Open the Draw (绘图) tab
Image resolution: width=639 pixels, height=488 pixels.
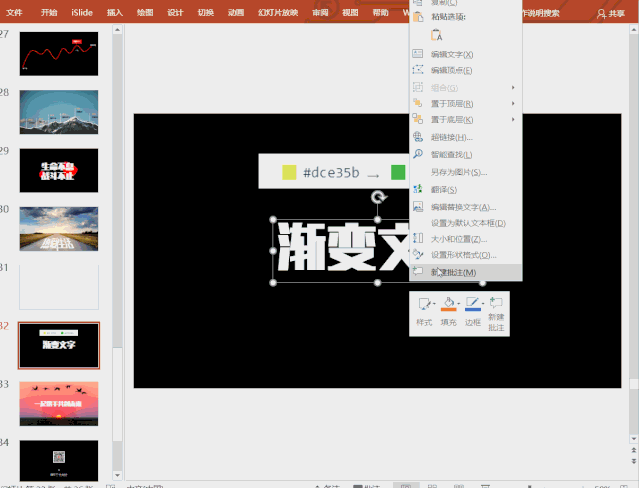[145, 13]
